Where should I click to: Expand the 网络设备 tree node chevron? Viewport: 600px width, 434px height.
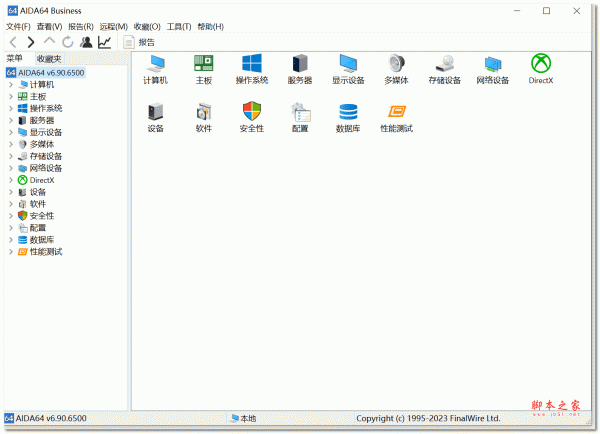(x=11, y=168)
